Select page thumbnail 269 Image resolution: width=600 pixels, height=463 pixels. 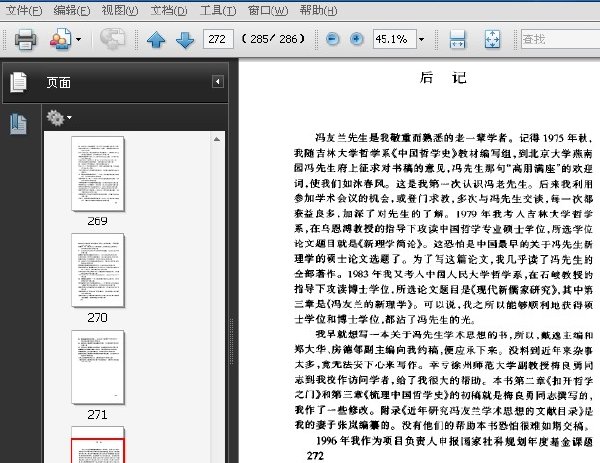[98, 173]
